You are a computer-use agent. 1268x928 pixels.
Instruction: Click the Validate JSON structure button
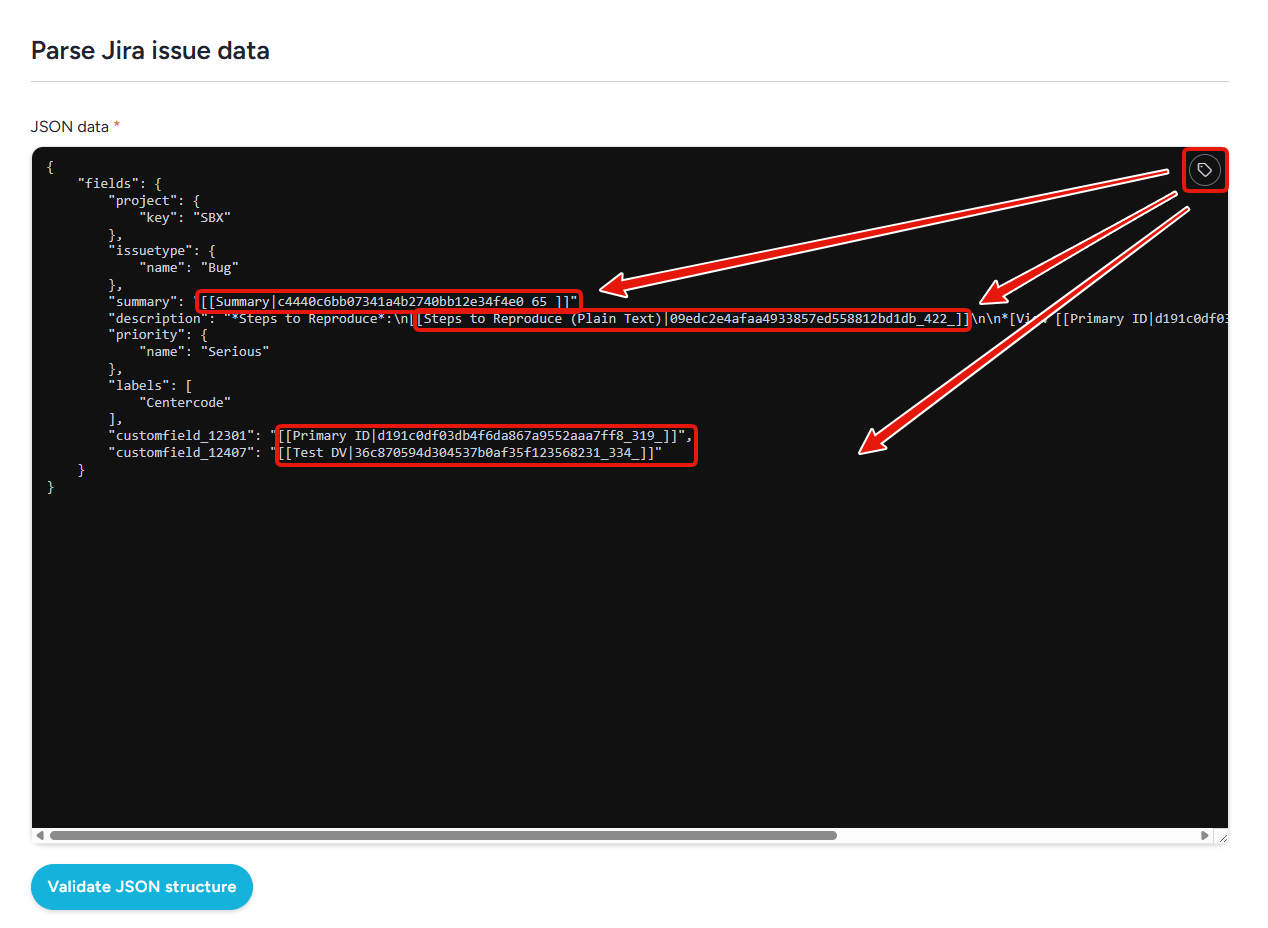142,887
